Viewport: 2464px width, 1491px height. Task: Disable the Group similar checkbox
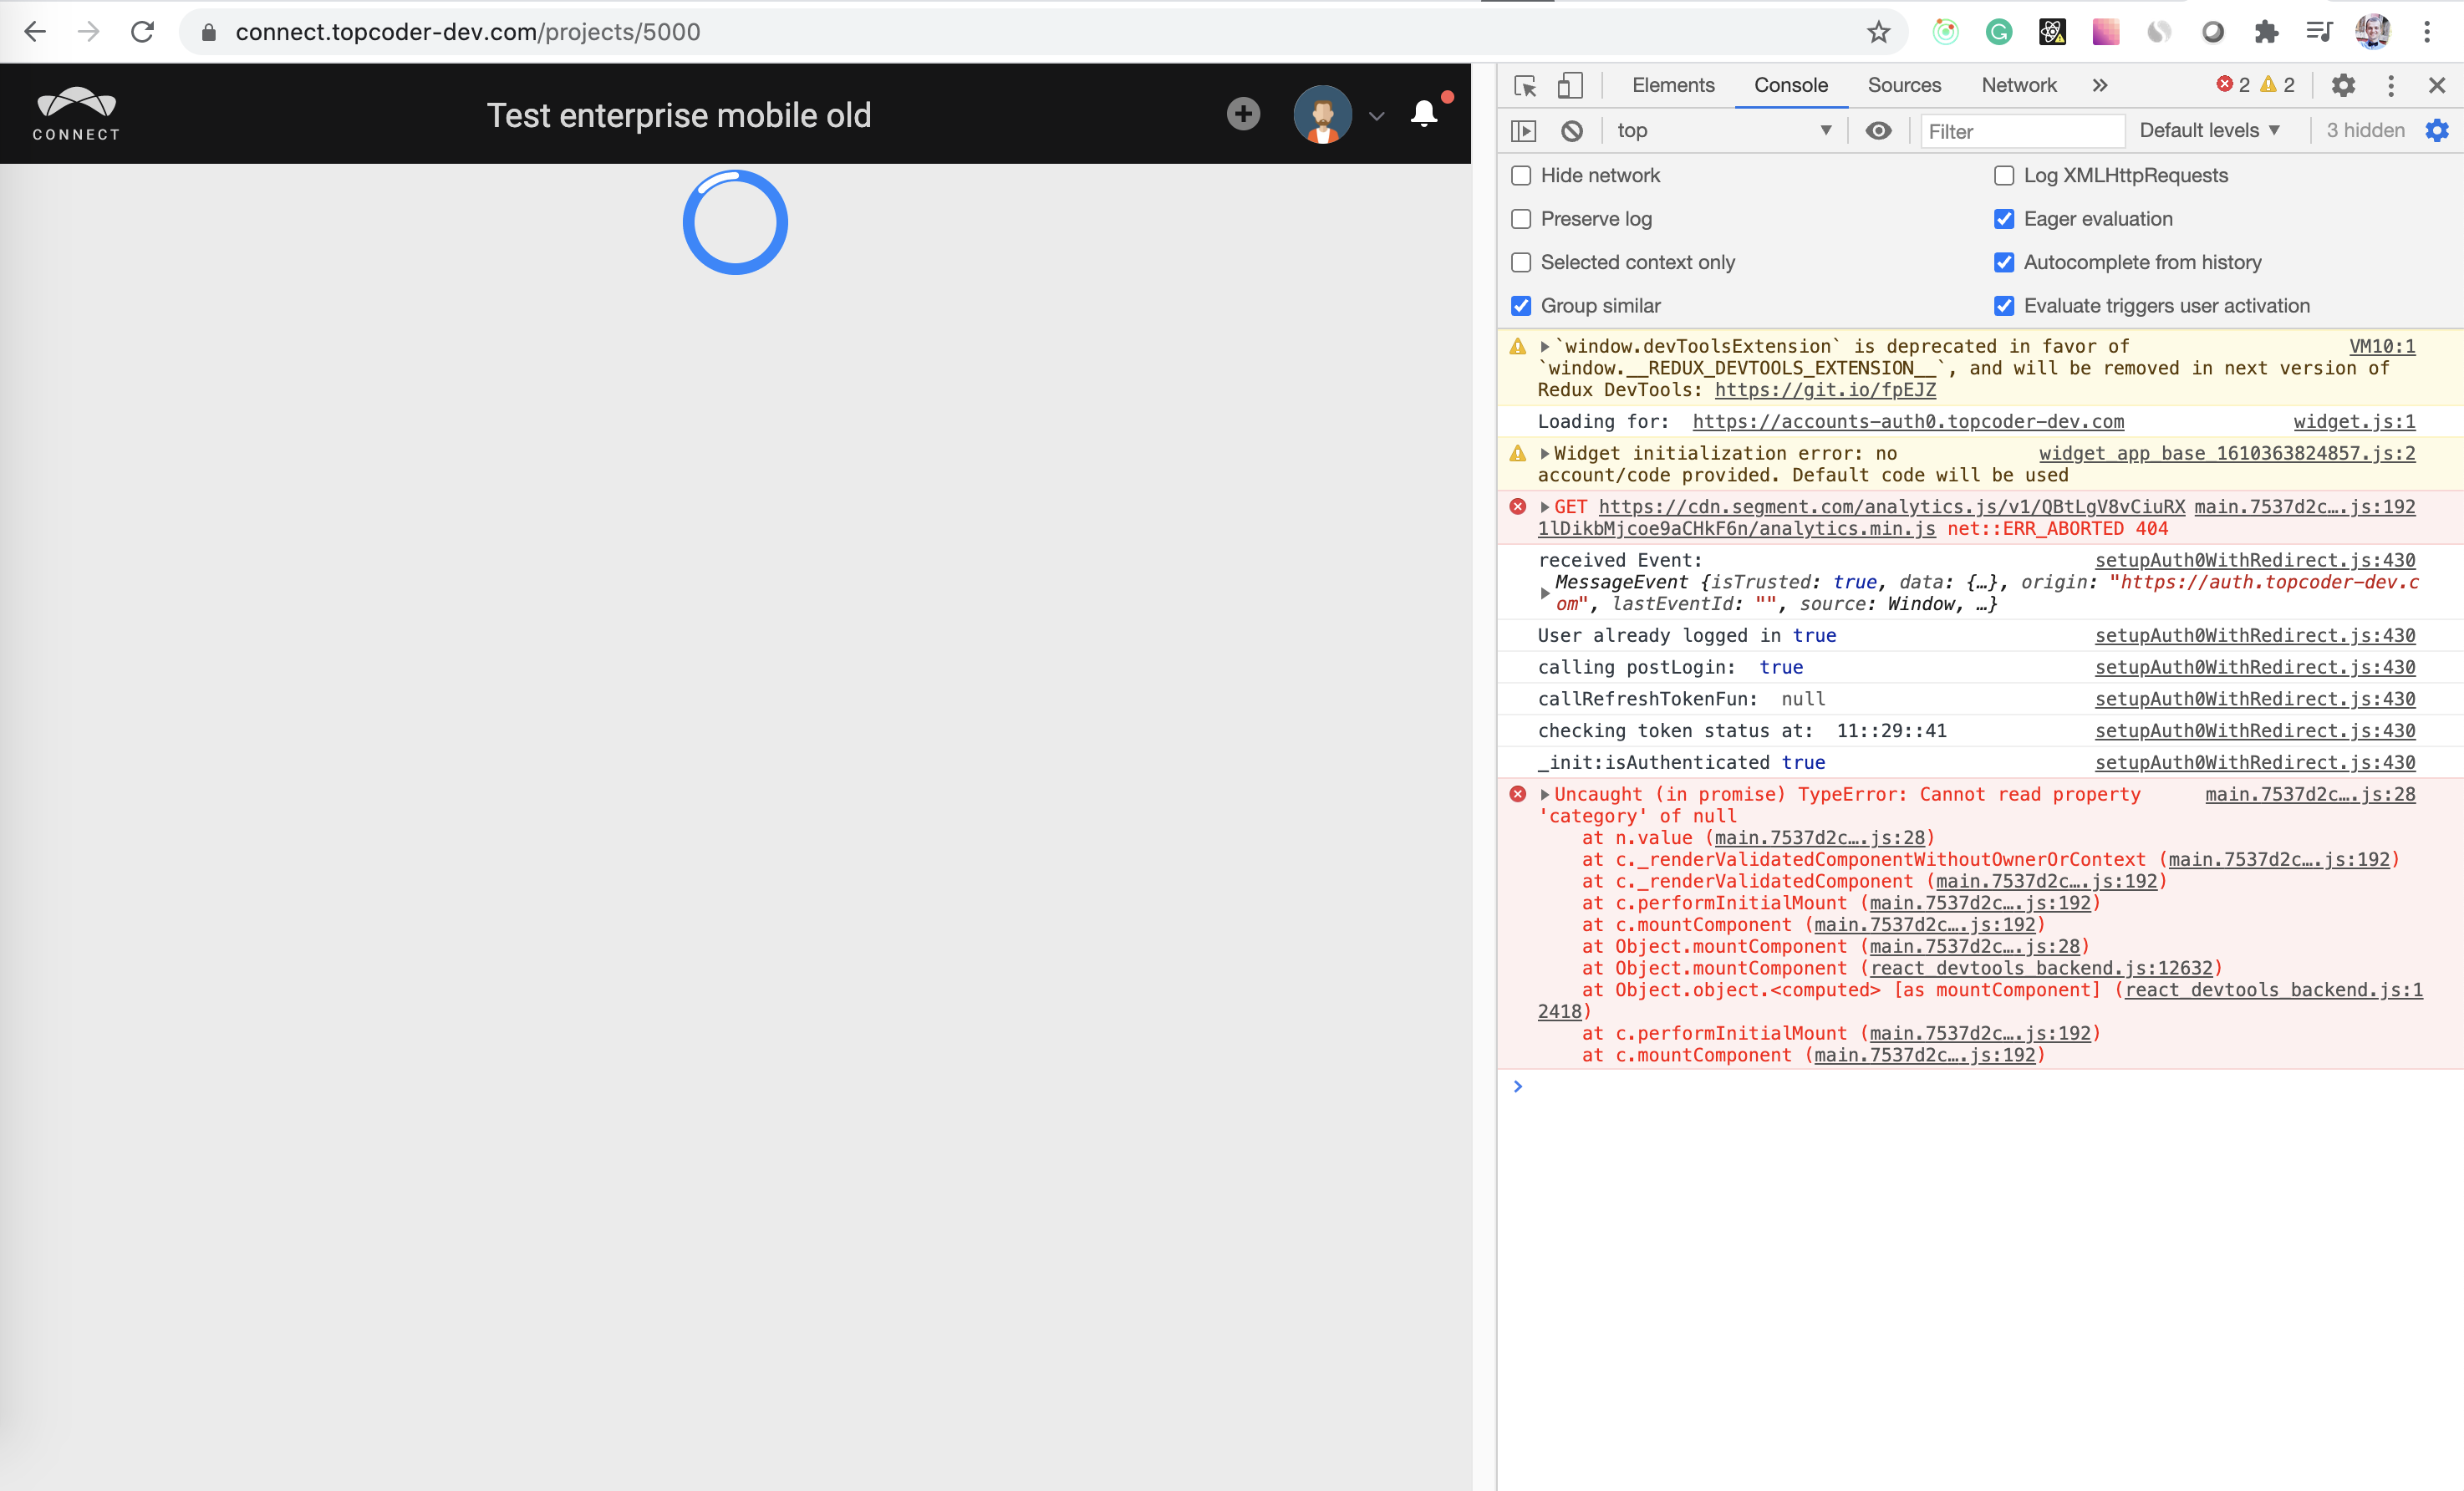pyautogui.click(x=1521, y=306)
